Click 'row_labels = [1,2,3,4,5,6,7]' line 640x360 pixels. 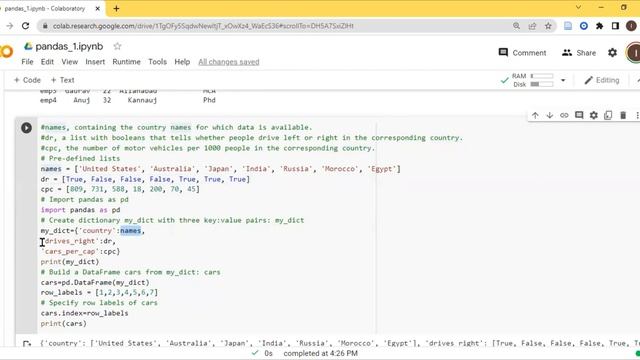tap(99, 292)
